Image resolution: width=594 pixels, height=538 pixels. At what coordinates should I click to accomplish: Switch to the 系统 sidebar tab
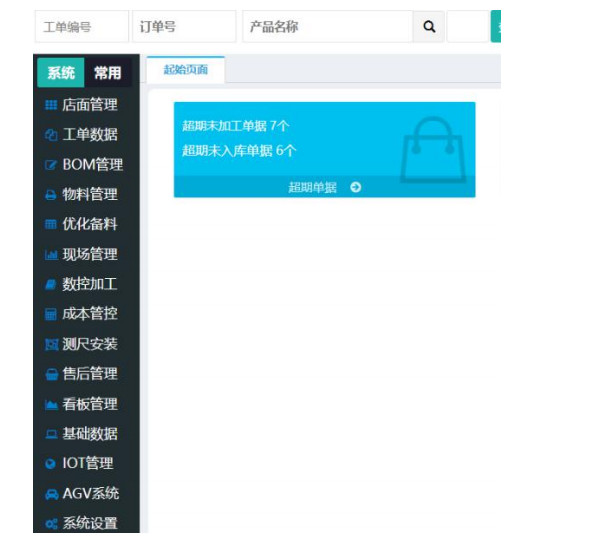61,72
